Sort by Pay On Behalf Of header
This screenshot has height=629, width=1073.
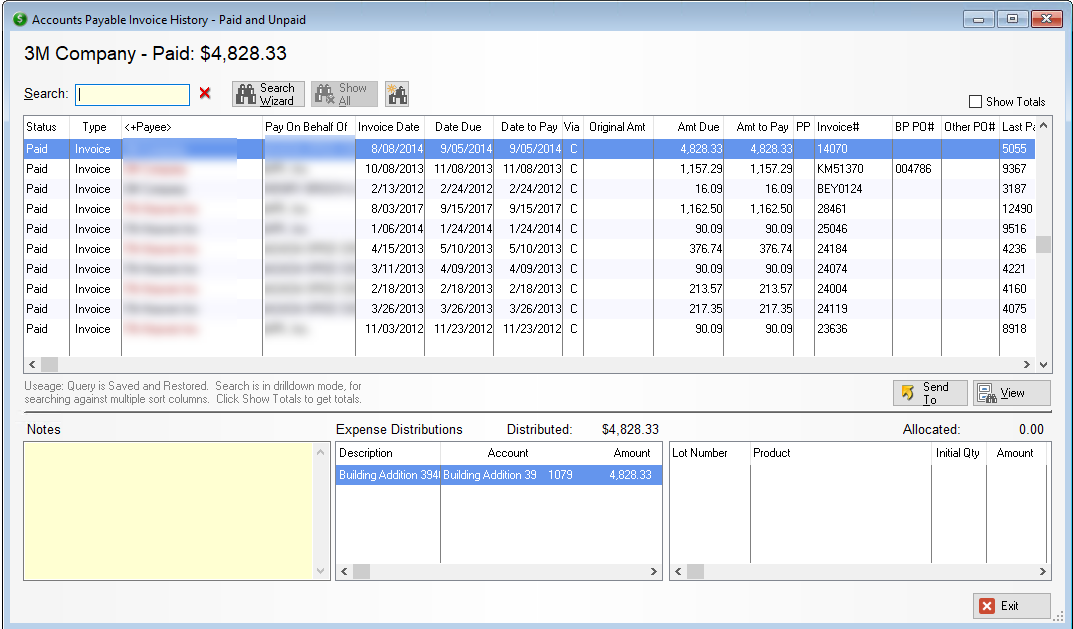pos(309,127)
